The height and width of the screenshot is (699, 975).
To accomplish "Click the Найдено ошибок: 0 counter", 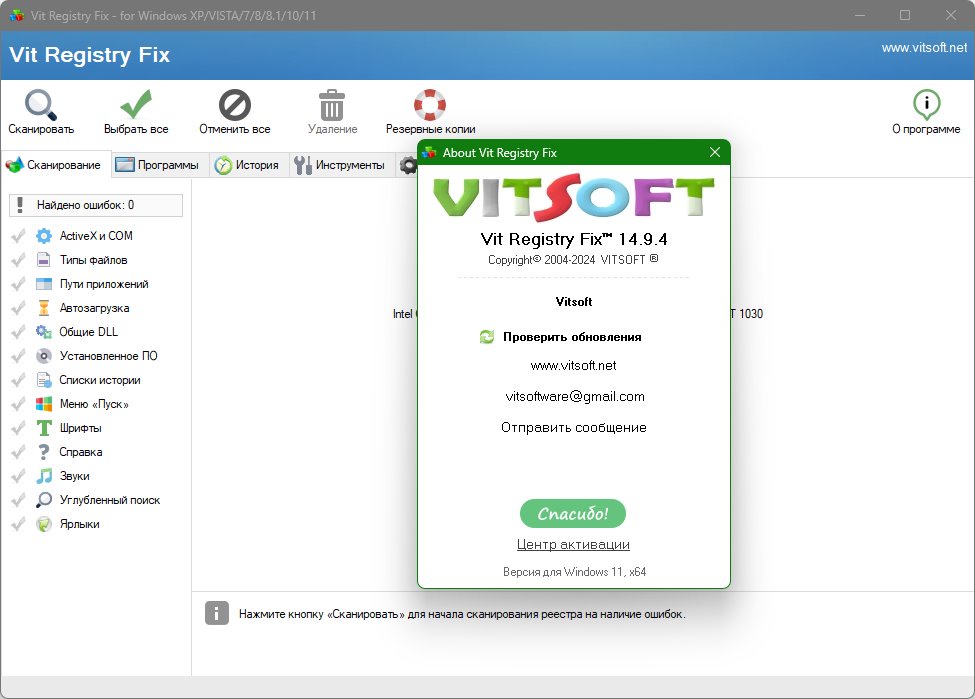I will click(96, 205).
